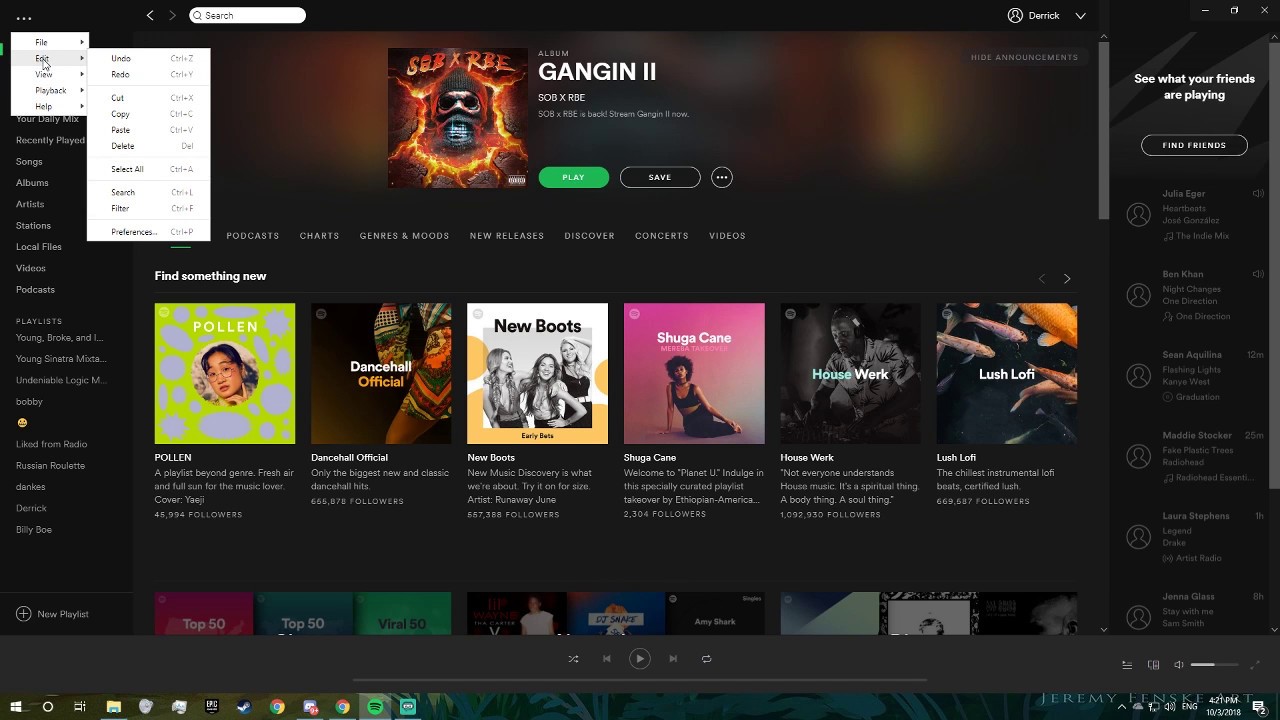
Task: Go forward with the navigation arrow
Action: coord(172,15)
